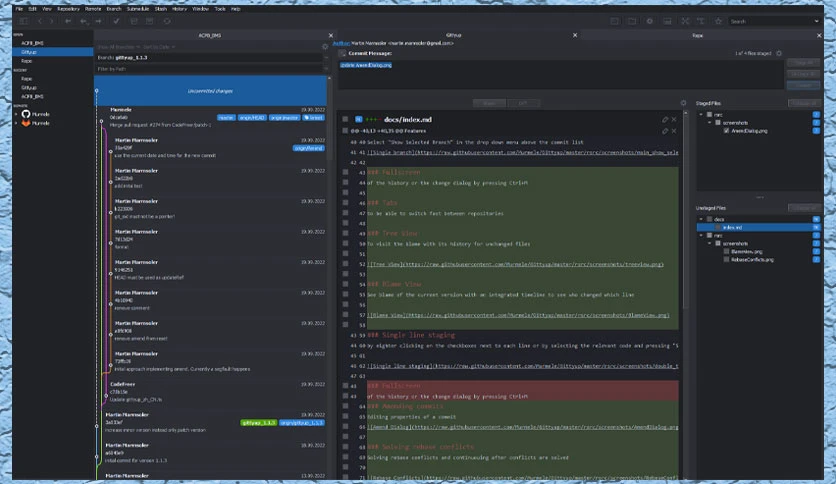Discard the hunk with its X icon
The image size is (836, 484).
[674, 131]
